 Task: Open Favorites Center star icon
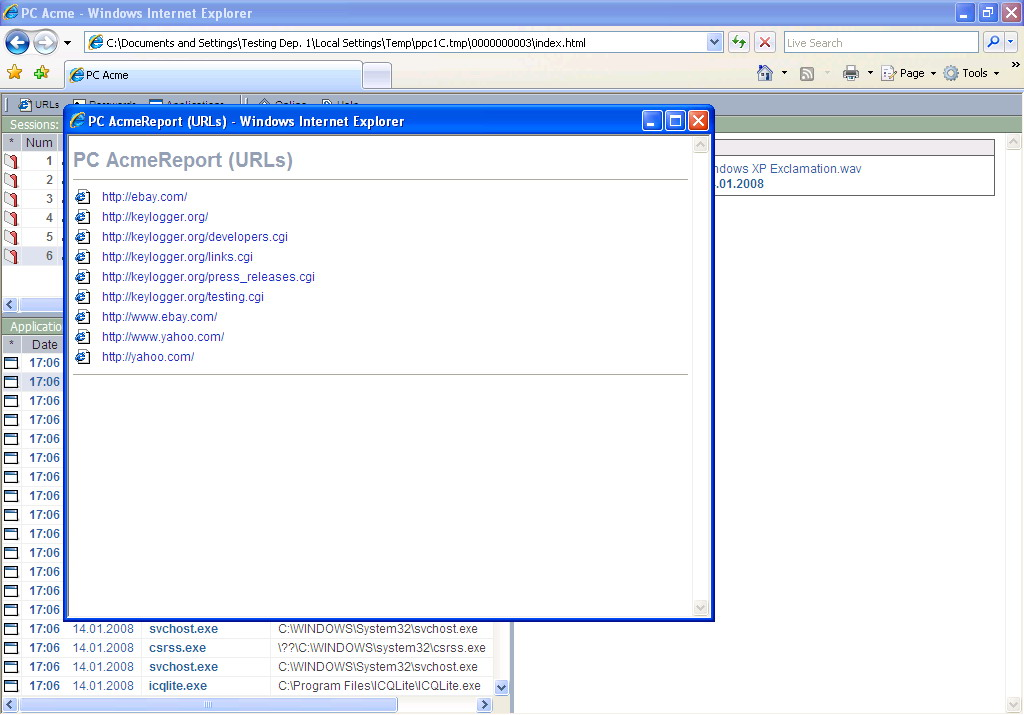click(15, 73)
